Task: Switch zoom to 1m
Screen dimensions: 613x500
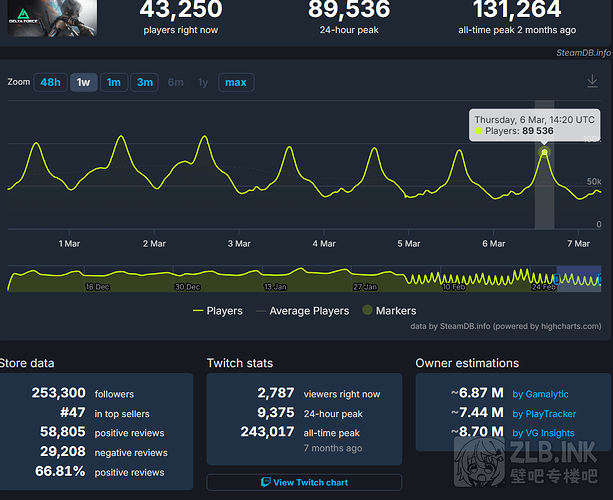Action: tap(114, 82)
